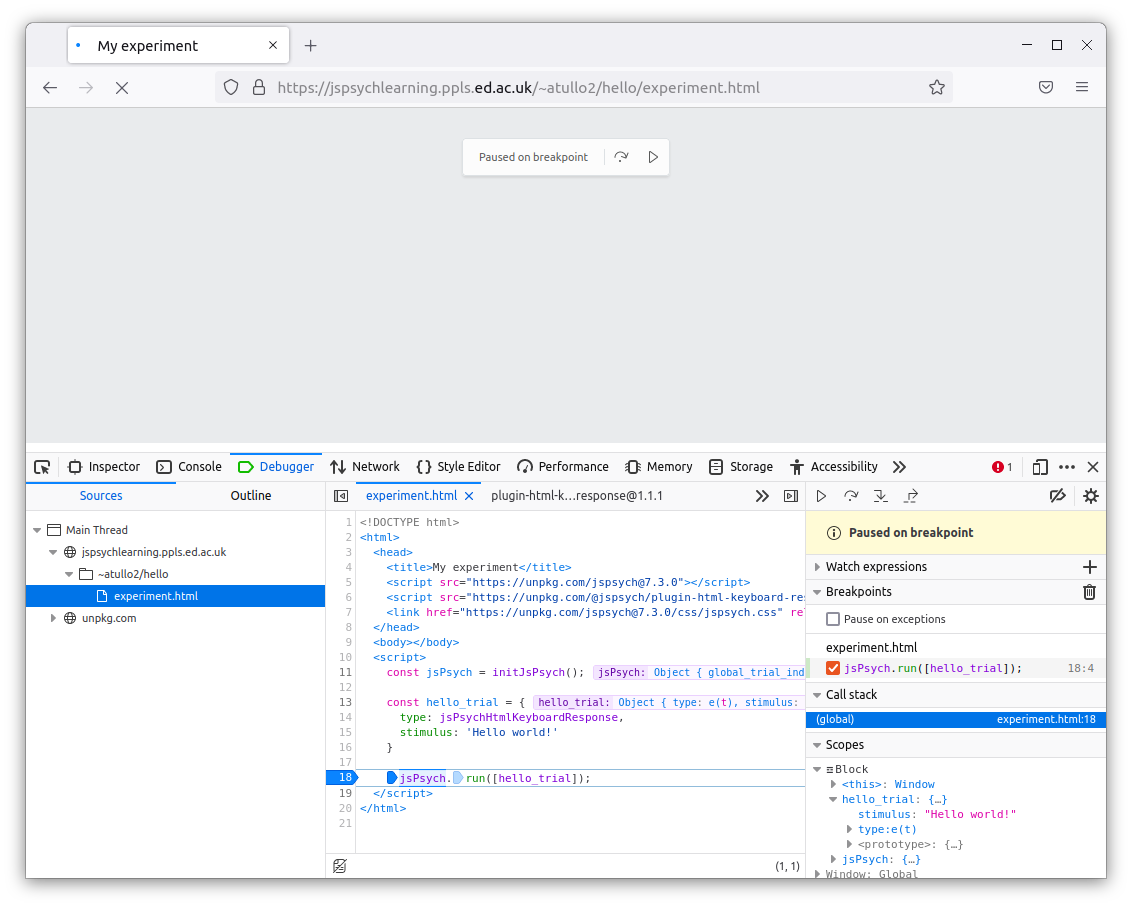Remove all breakpoints with trash icon
This screenshot has width=1132, height=907.
[1089, 592]
